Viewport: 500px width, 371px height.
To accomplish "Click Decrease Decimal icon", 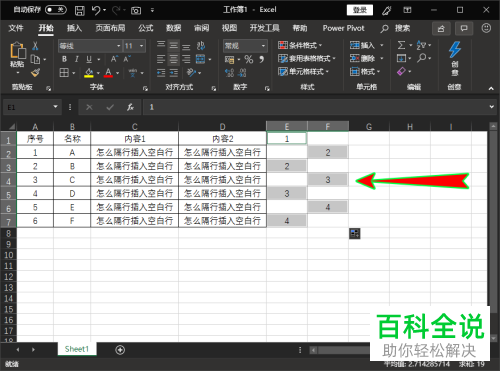I will click(x=243, y=73).
